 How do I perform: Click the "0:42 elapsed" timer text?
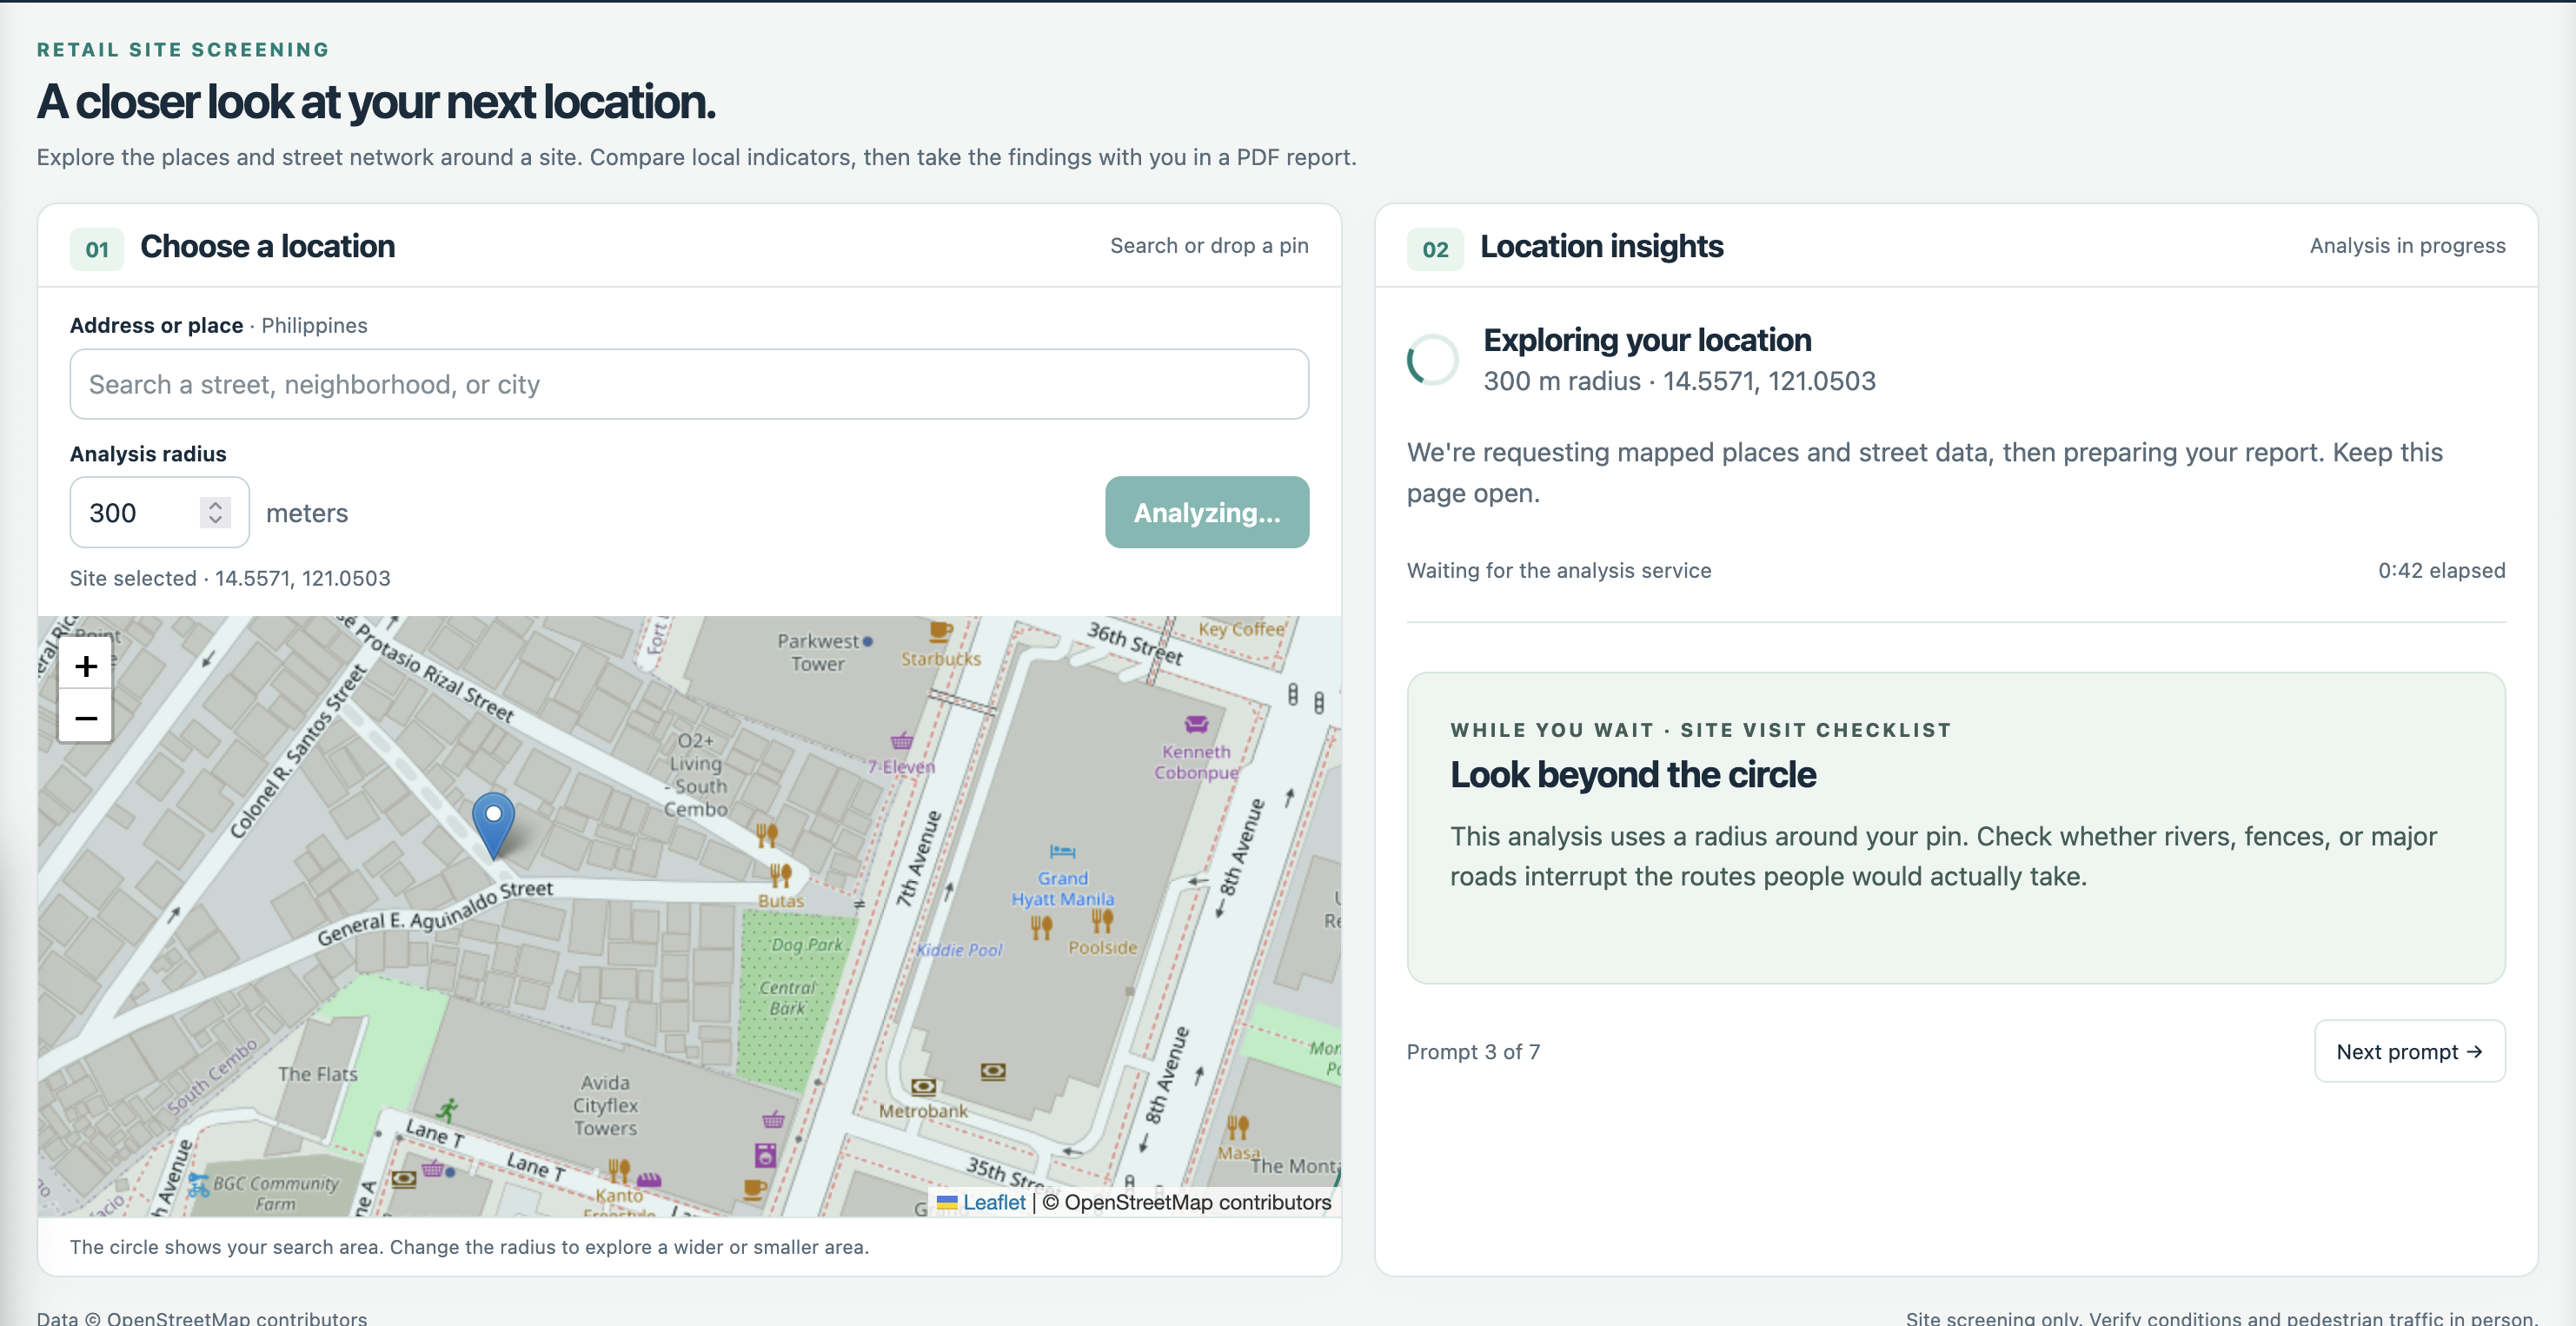coord(2441,570)
